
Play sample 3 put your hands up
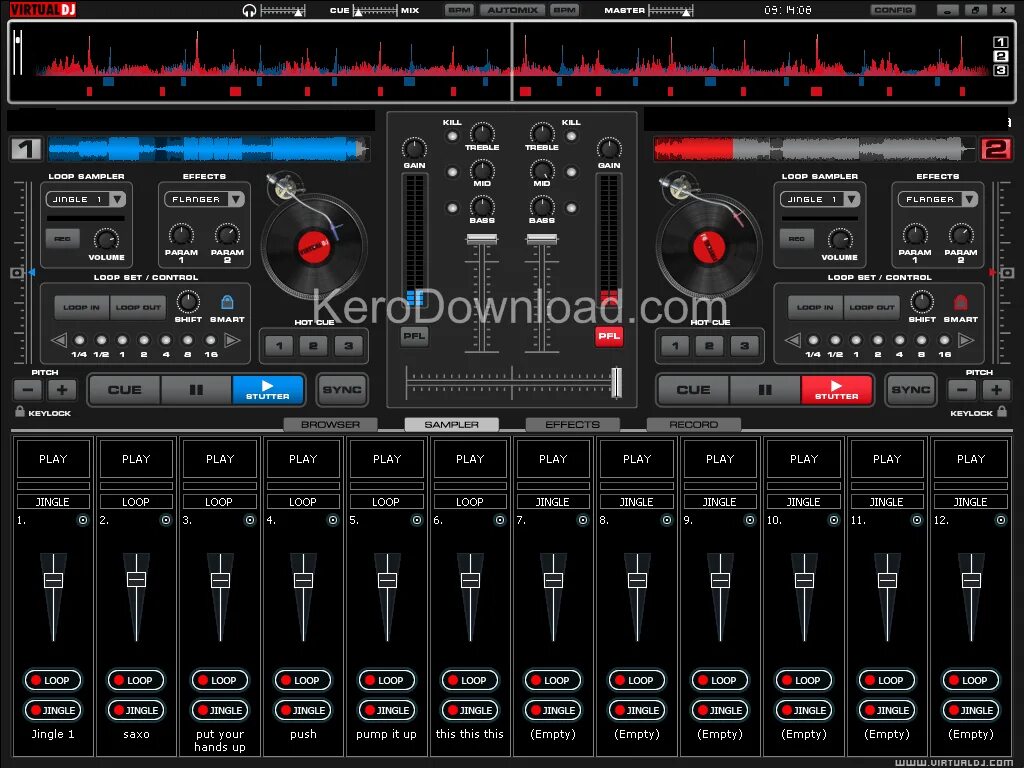coord(220,459)
